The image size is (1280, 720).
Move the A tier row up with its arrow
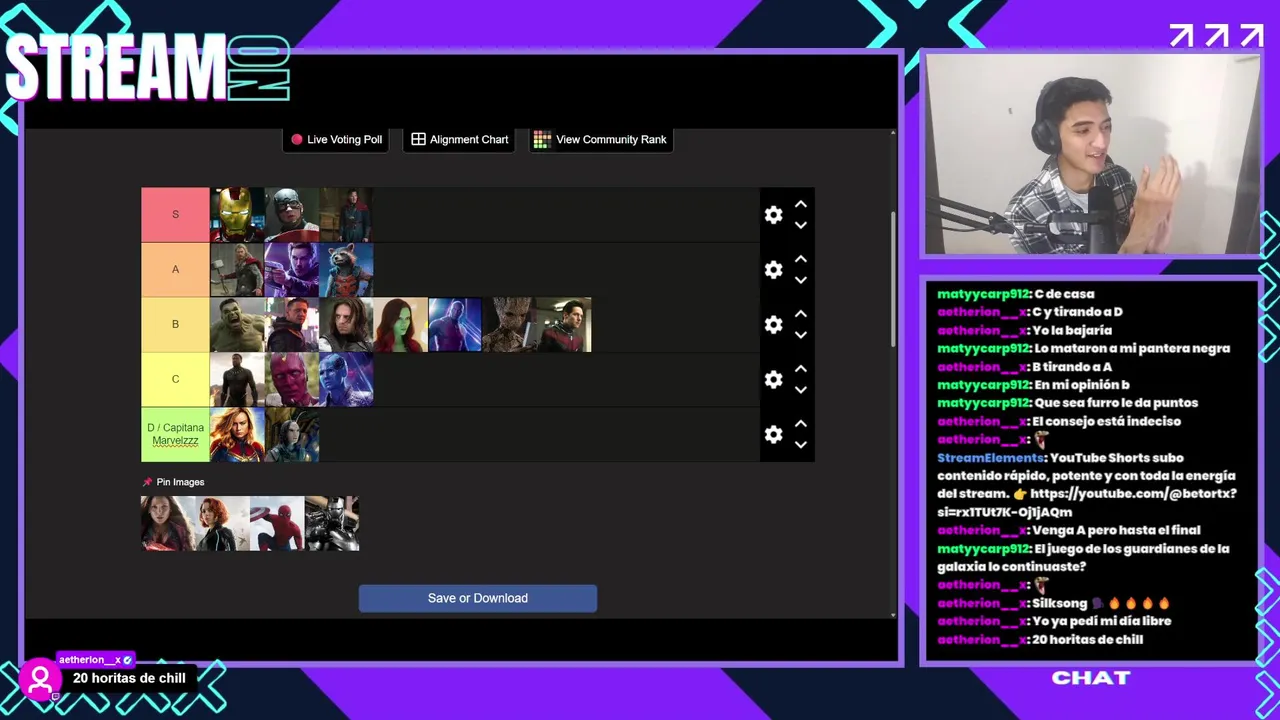[801, 259]
